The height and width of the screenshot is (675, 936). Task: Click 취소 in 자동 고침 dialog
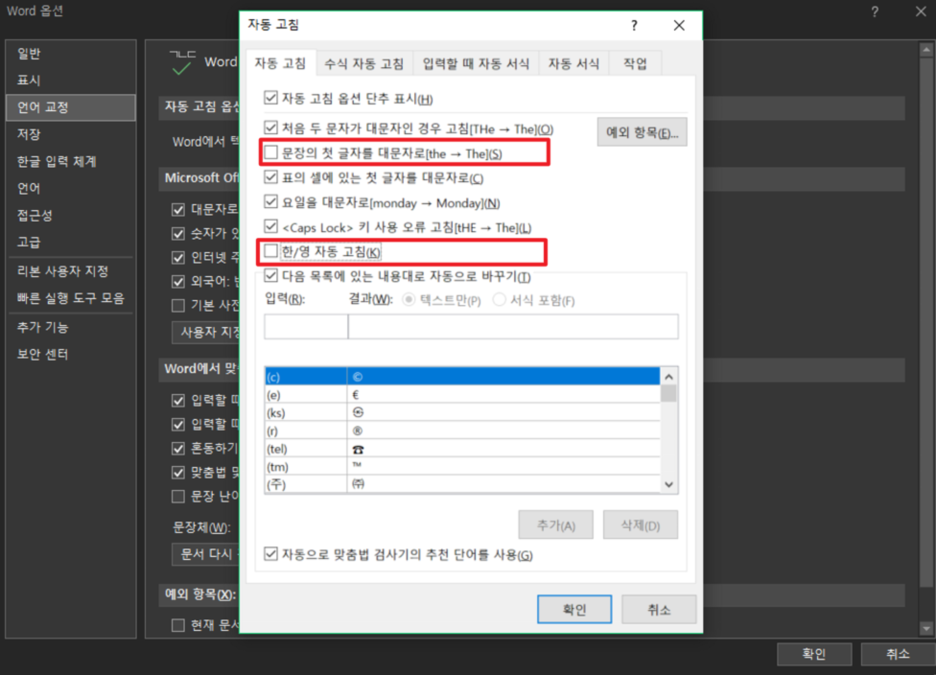coord(659,609)
